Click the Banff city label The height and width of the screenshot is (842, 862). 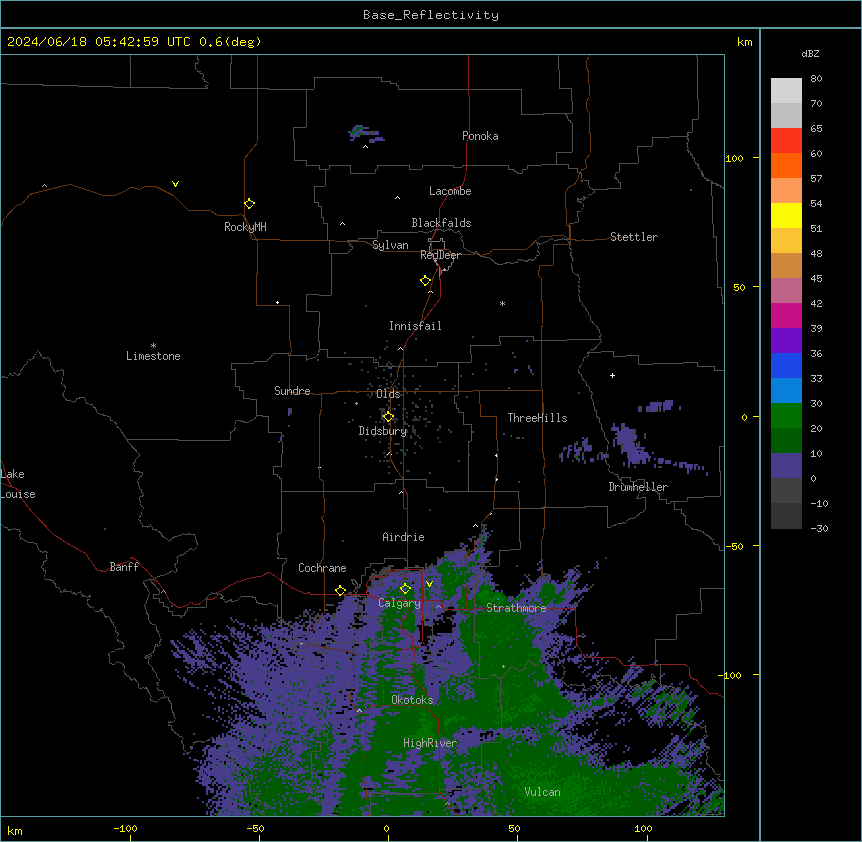[124, 567]
